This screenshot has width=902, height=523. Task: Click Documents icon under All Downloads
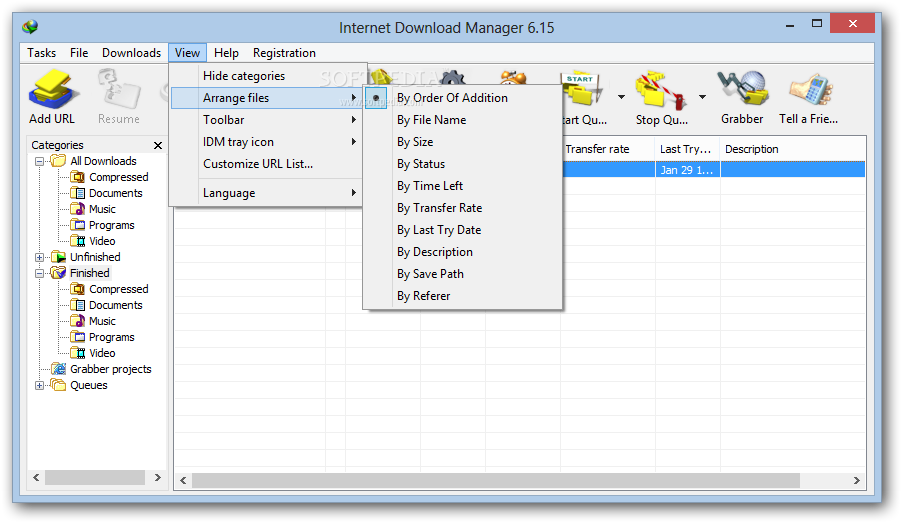pyautogui.click(x=78, y=193)
